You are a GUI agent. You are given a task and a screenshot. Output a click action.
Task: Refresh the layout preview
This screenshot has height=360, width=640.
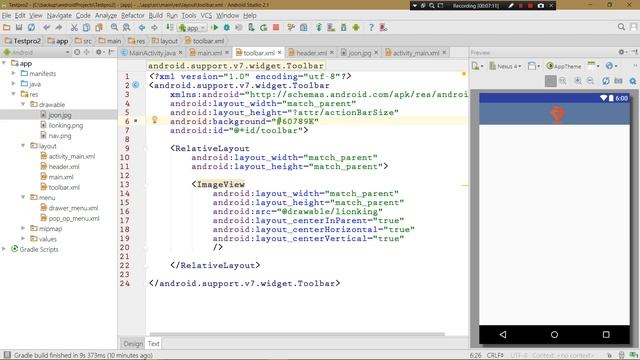(605, 81)
